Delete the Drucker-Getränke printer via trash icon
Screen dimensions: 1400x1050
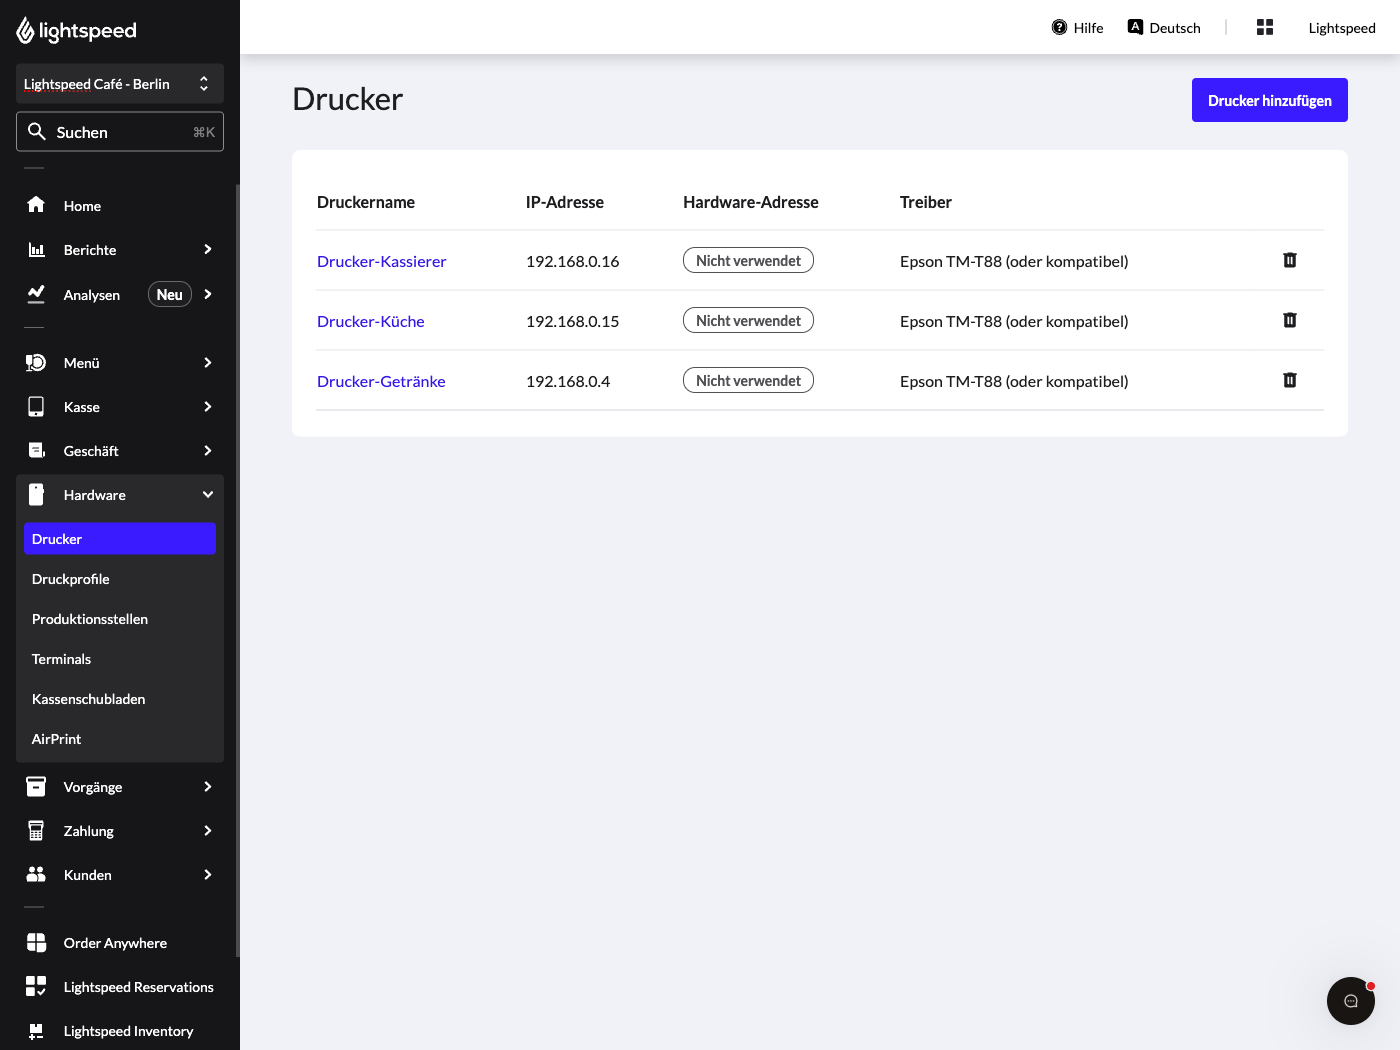coord(1290,380)
